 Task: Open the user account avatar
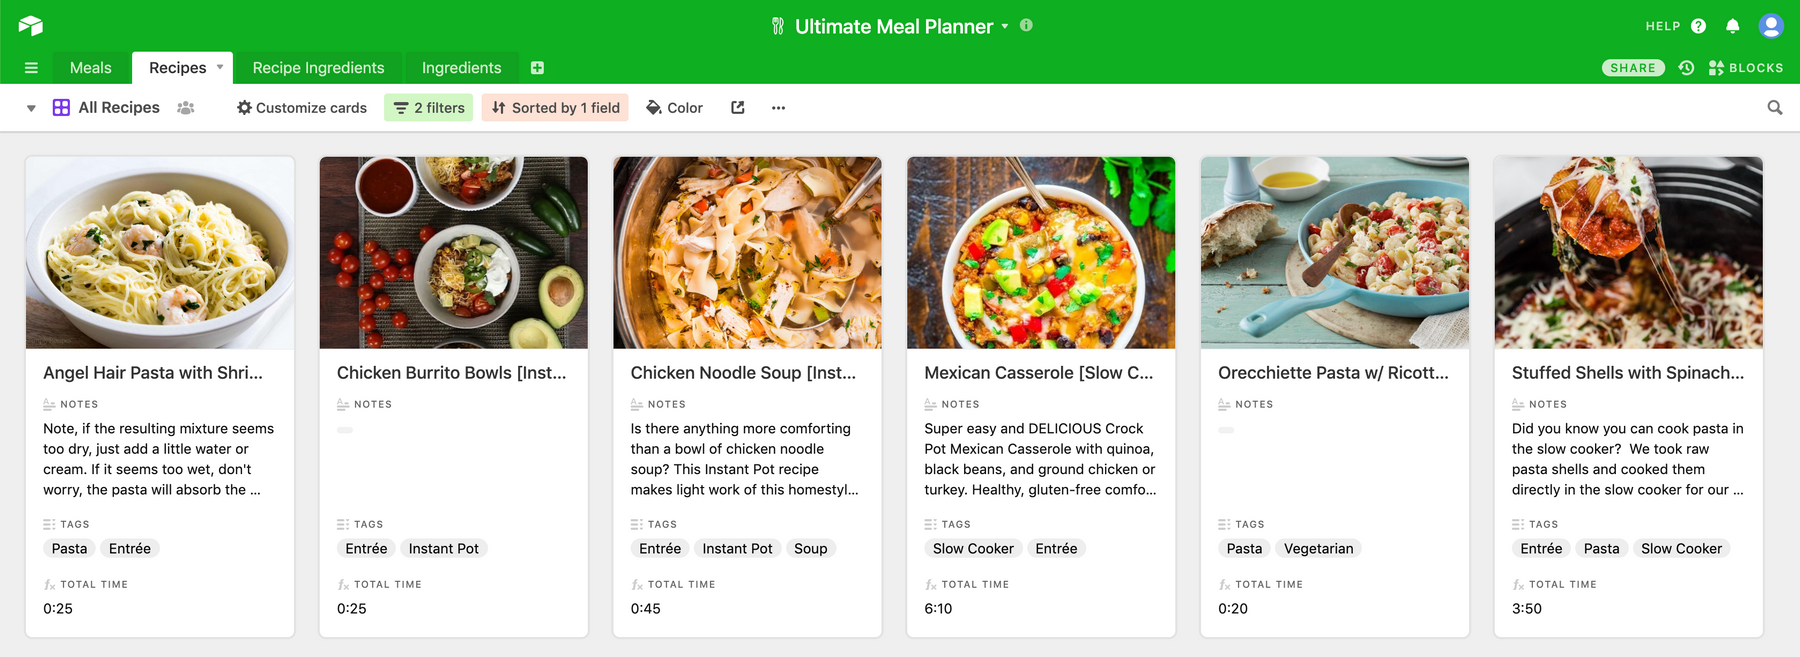(1771, 26)
